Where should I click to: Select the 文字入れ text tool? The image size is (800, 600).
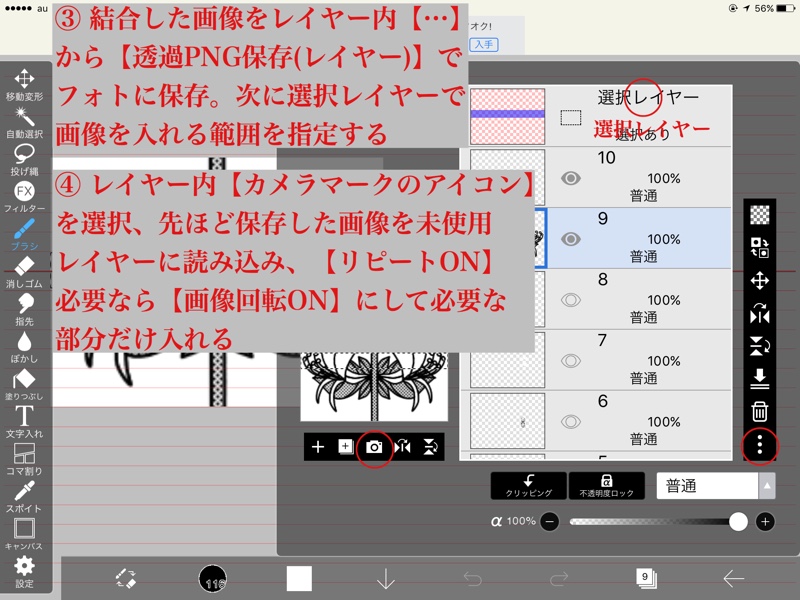pyautogui.click(x=24, y=422)
